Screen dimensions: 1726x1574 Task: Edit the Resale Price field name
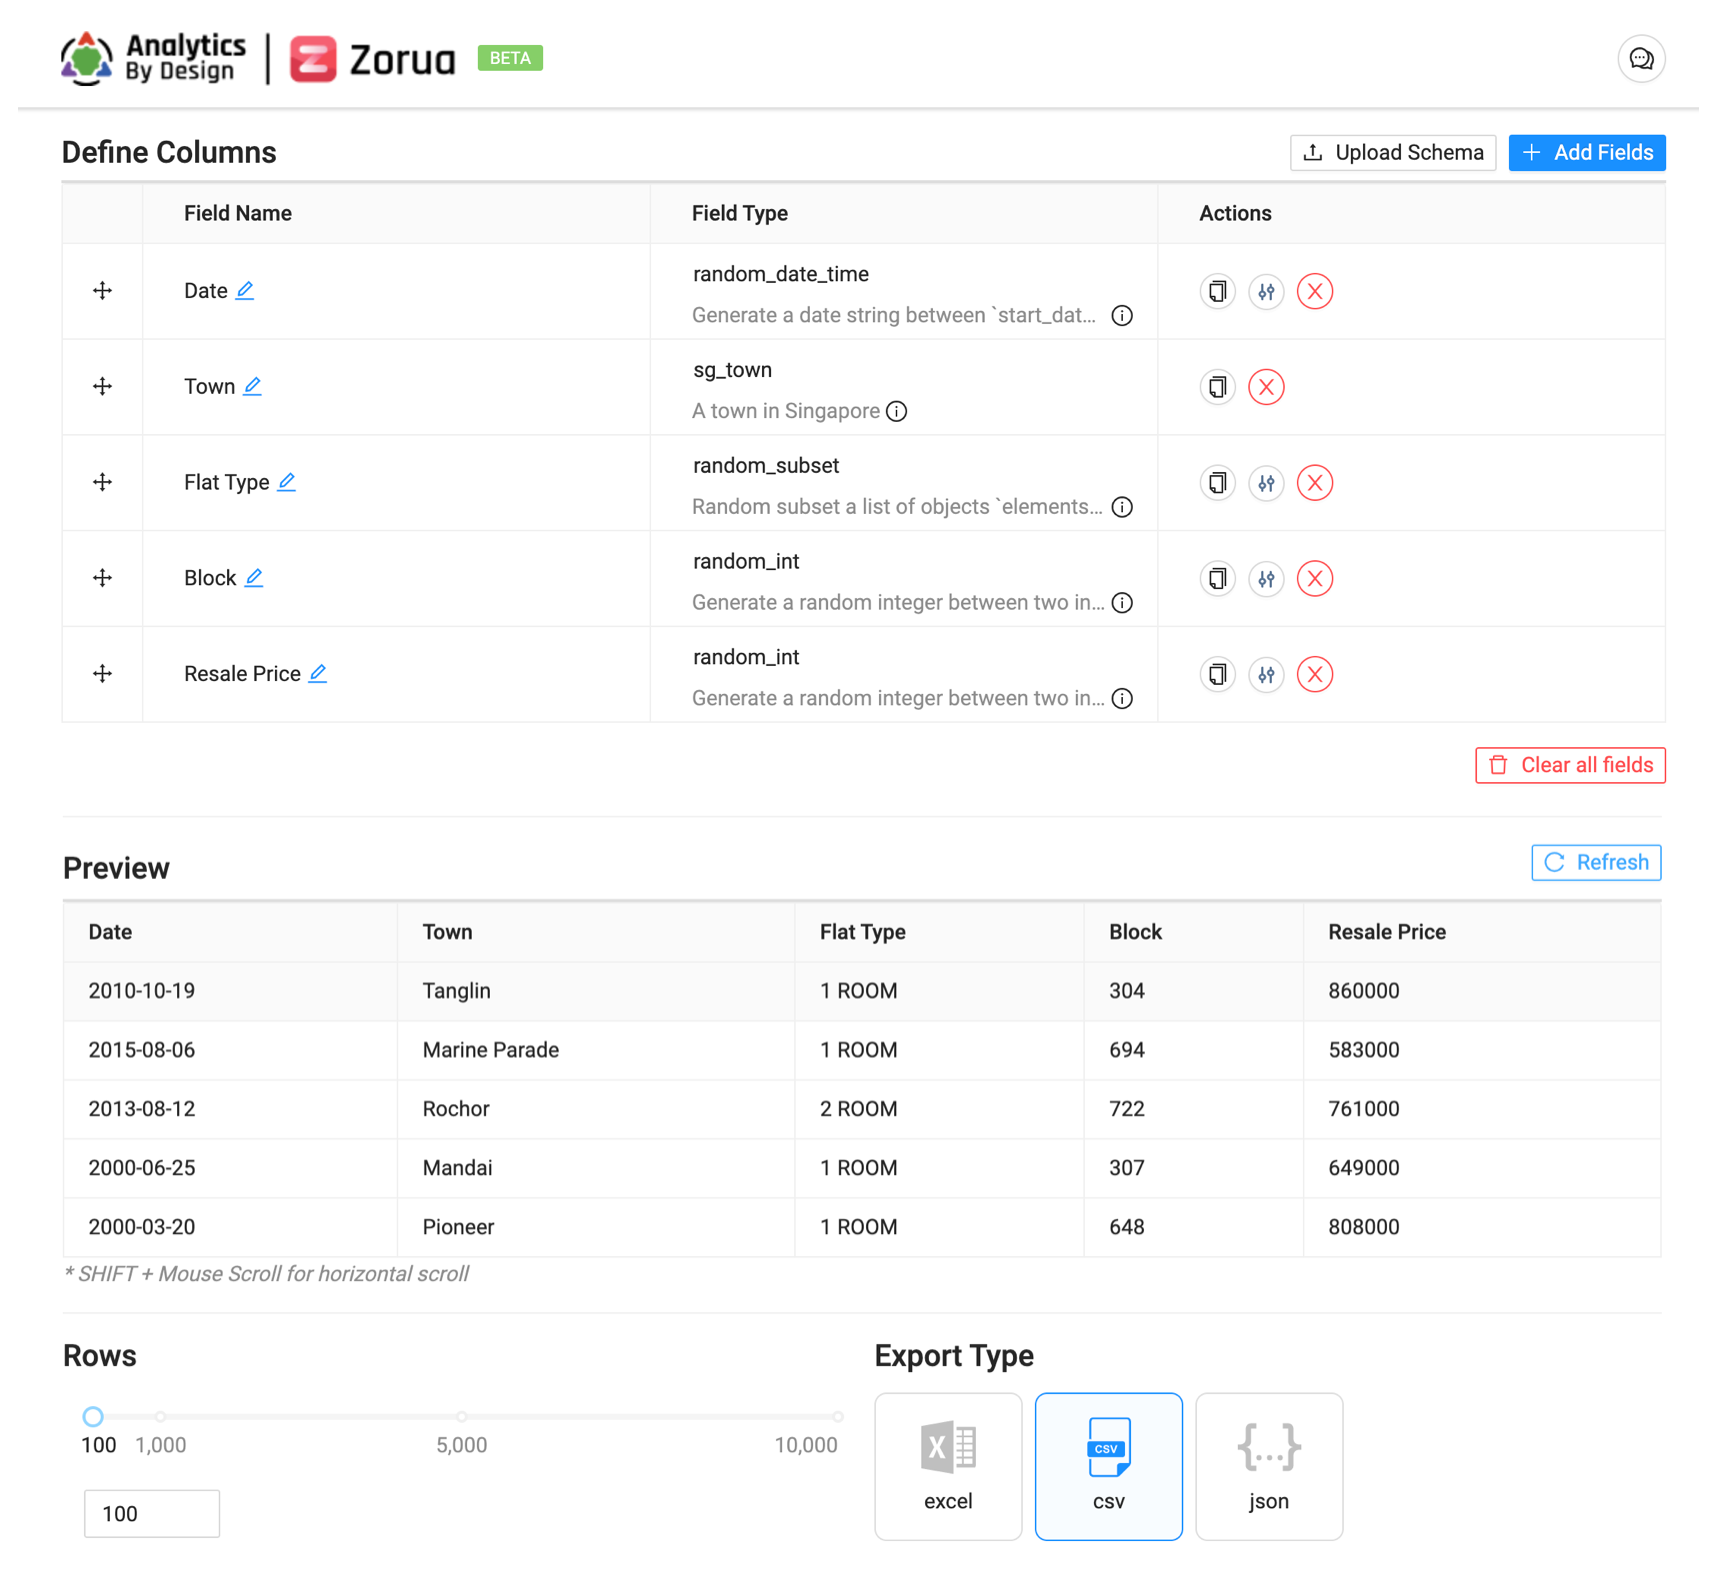click(318, 674)
